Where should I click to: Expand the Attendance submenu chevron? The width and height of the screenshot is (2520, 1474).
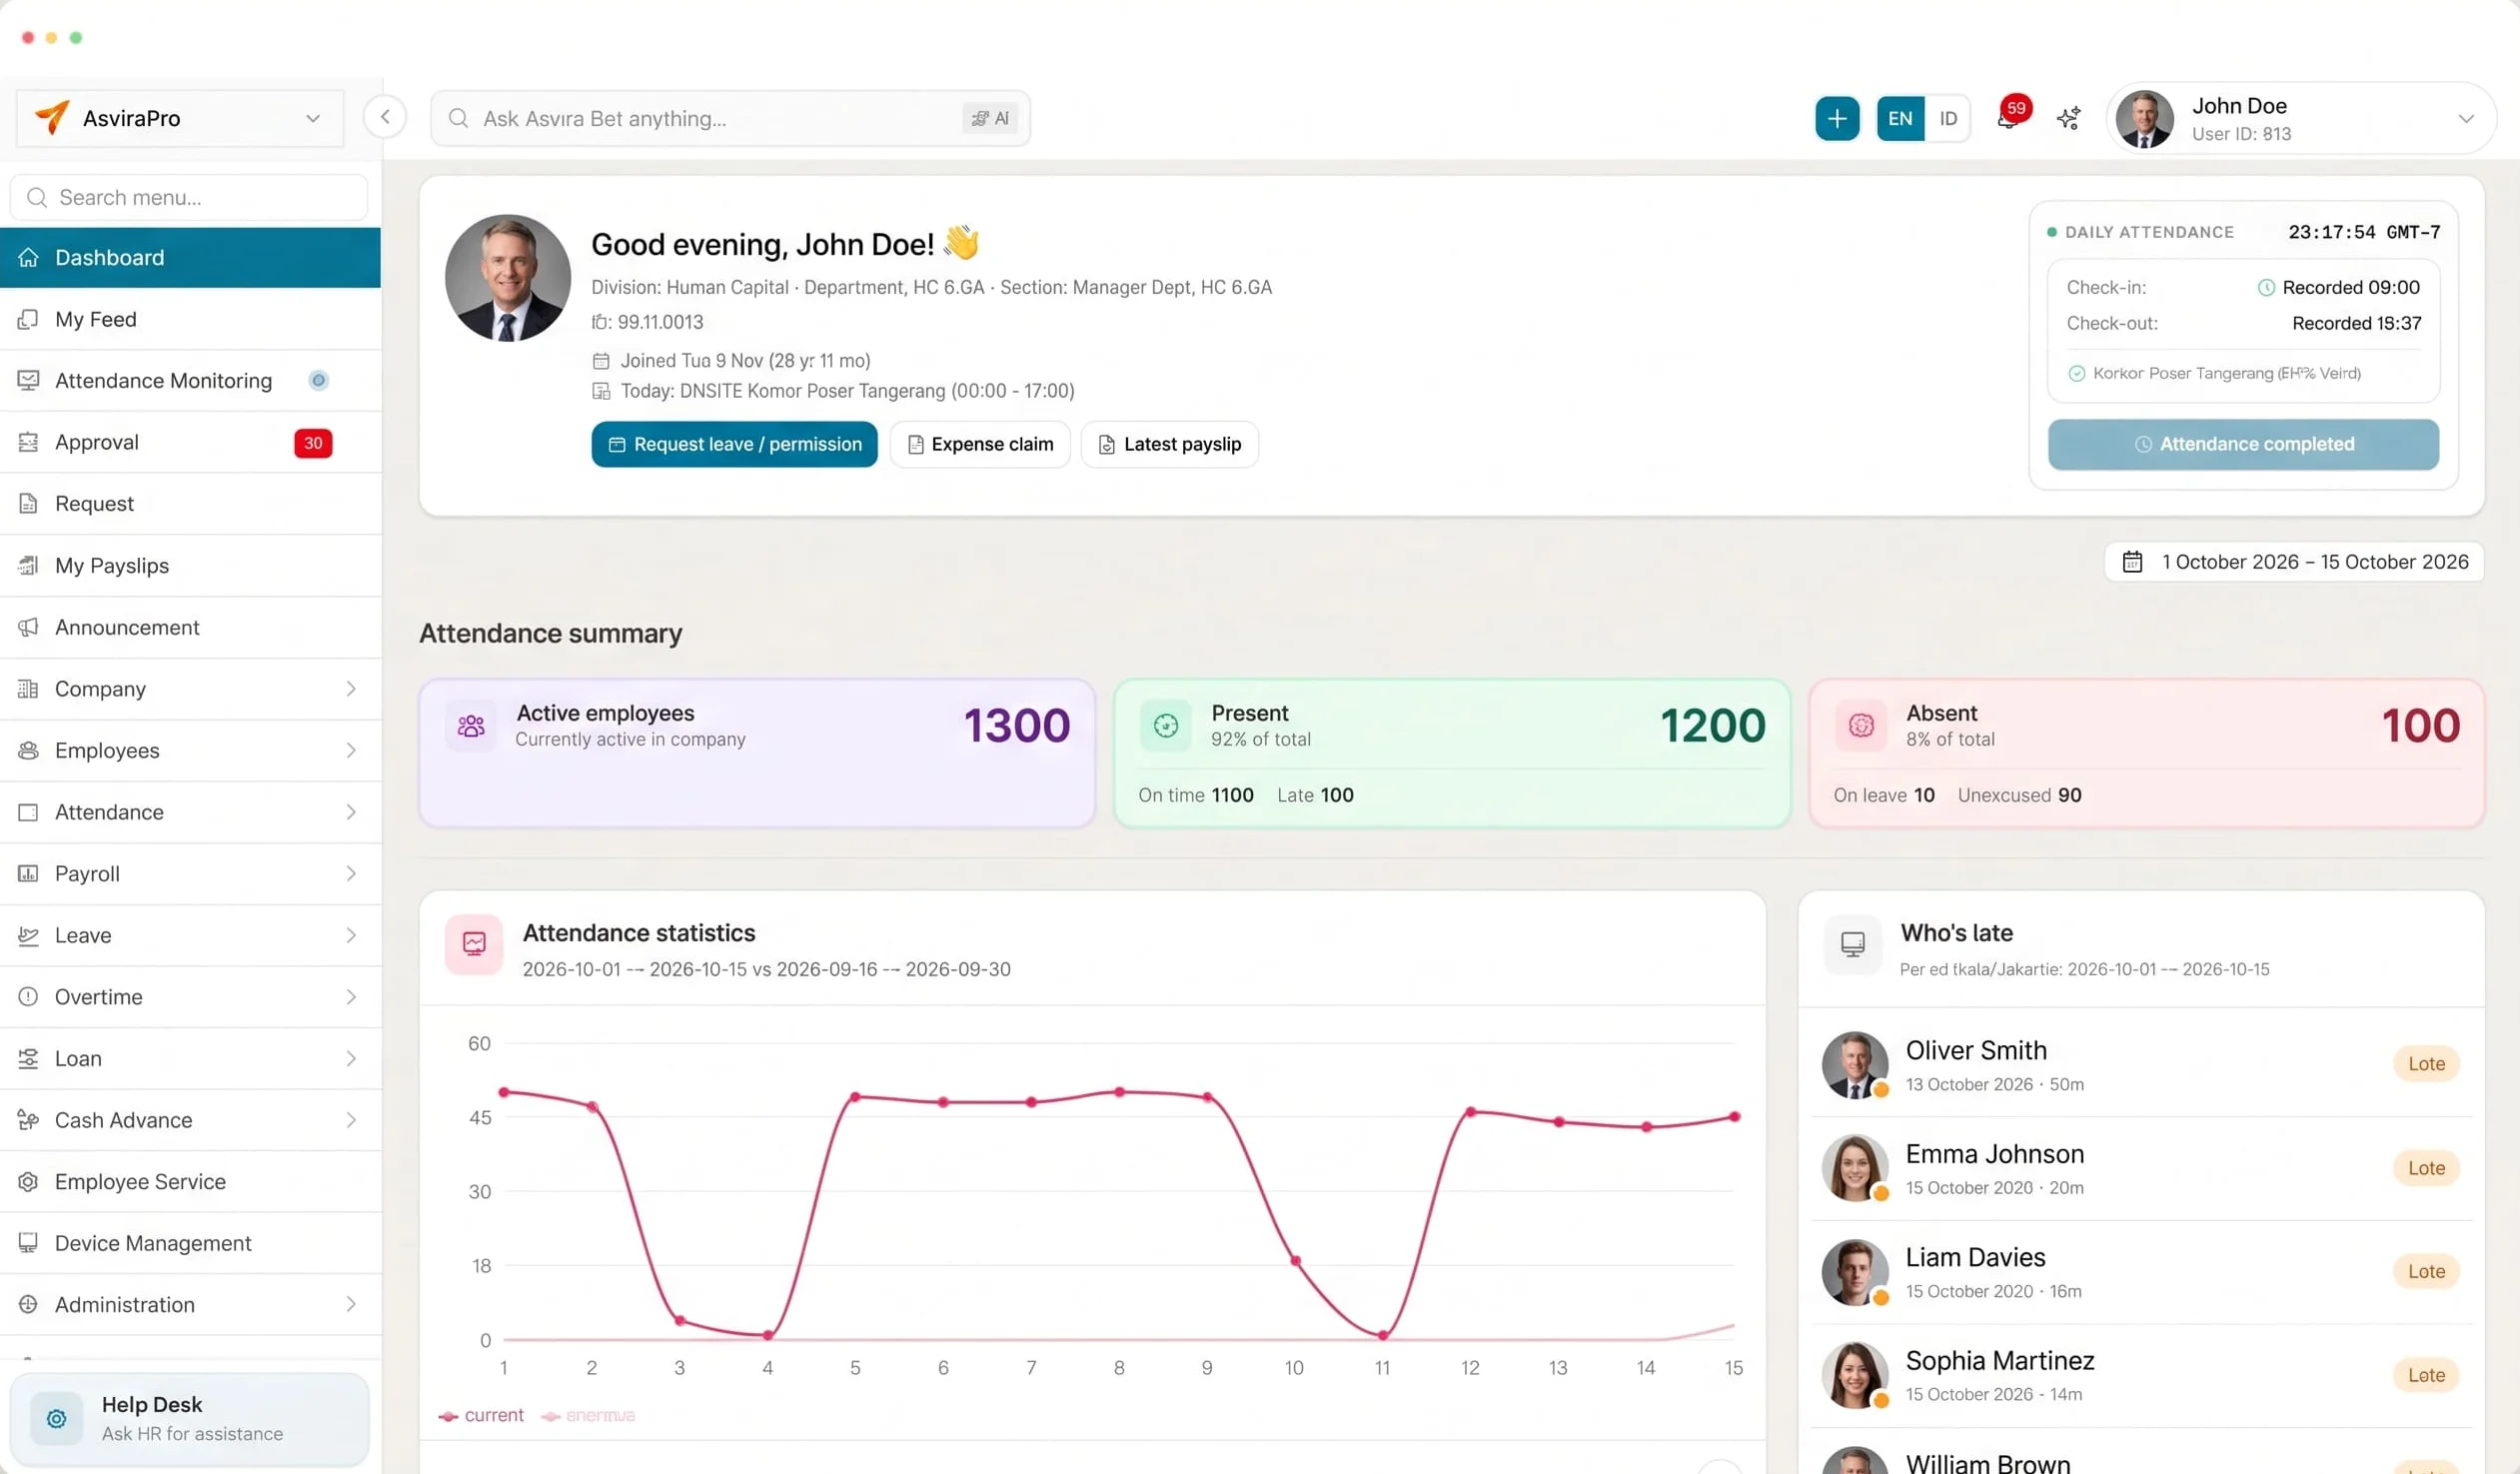click(351, 812)
